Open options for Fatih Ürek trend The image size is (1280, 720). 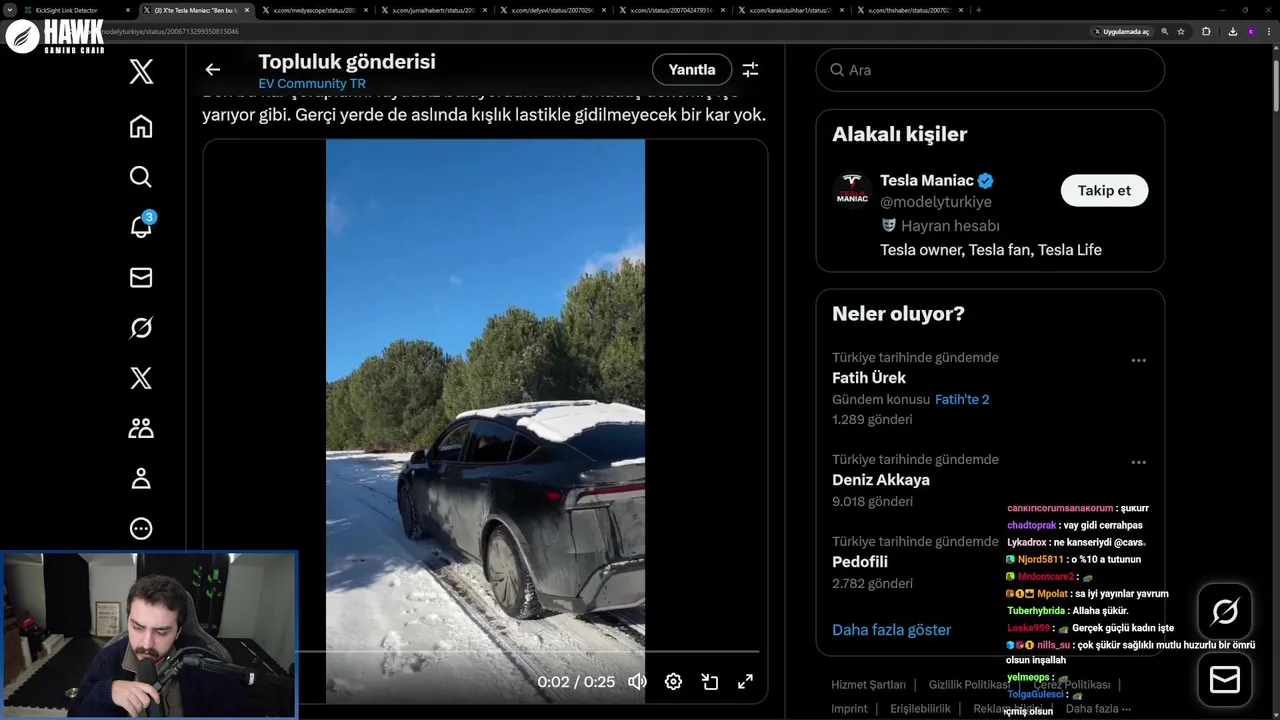[x=1138, y=360]
